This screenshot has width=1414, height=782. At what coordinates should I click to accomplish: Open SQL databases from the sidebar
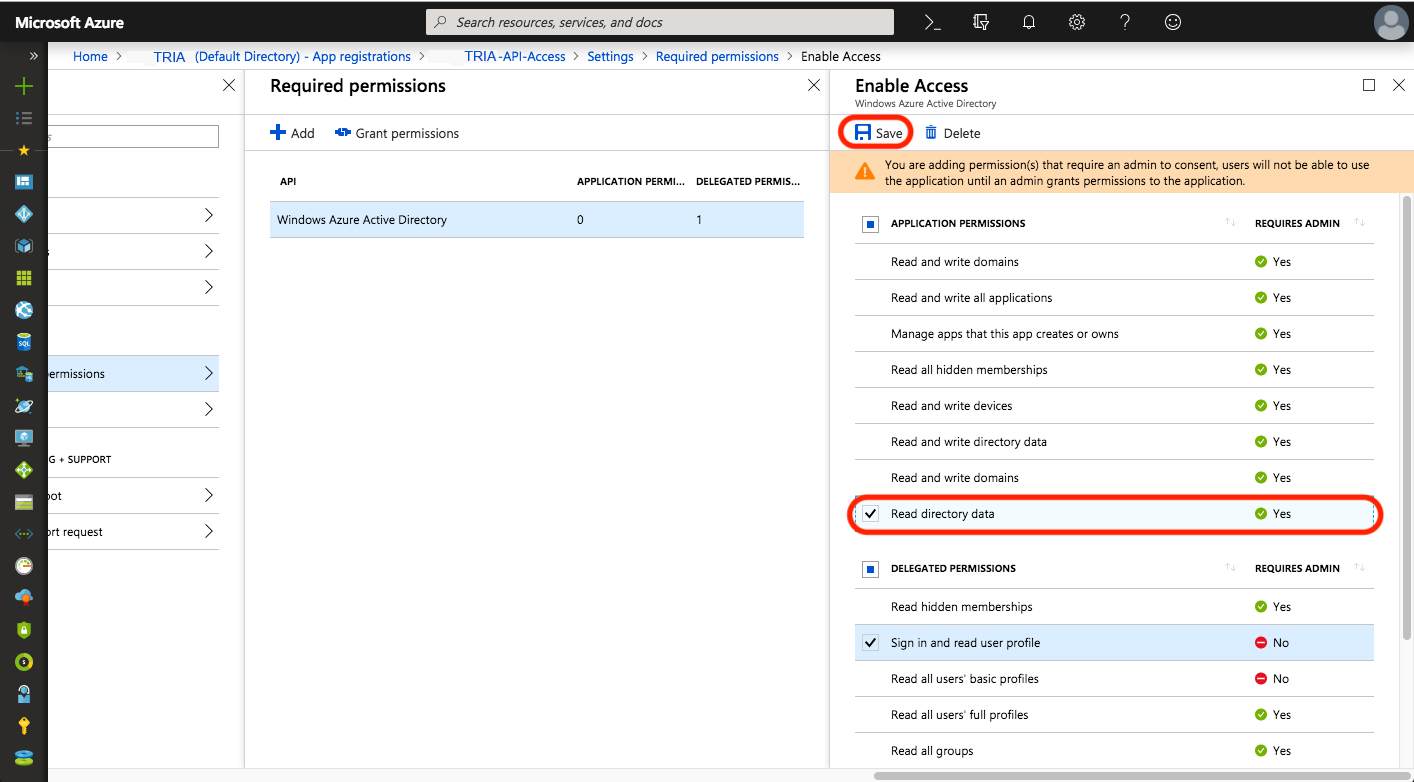click(x=24, y=342)
